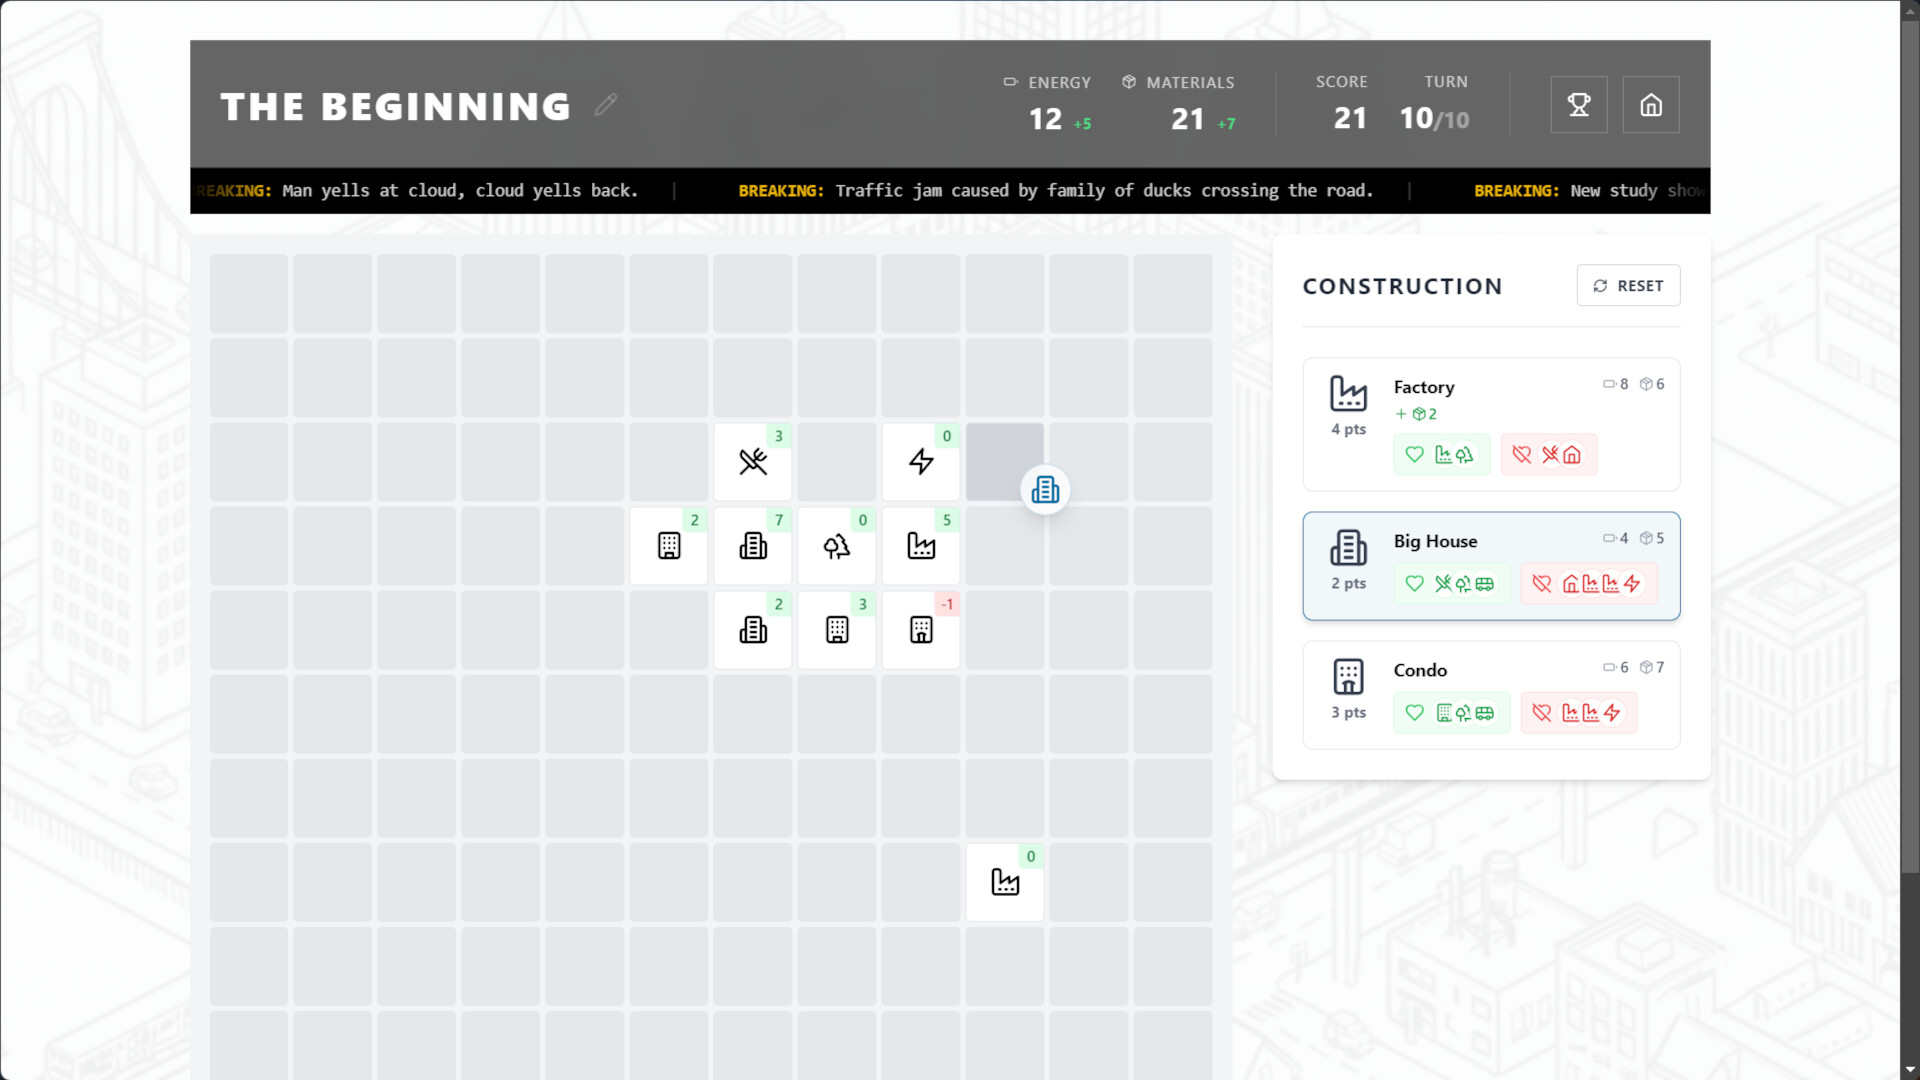Select the restaurant utensils tile on the grid
Viewport: 1920px width, 1080px height.
752,462
